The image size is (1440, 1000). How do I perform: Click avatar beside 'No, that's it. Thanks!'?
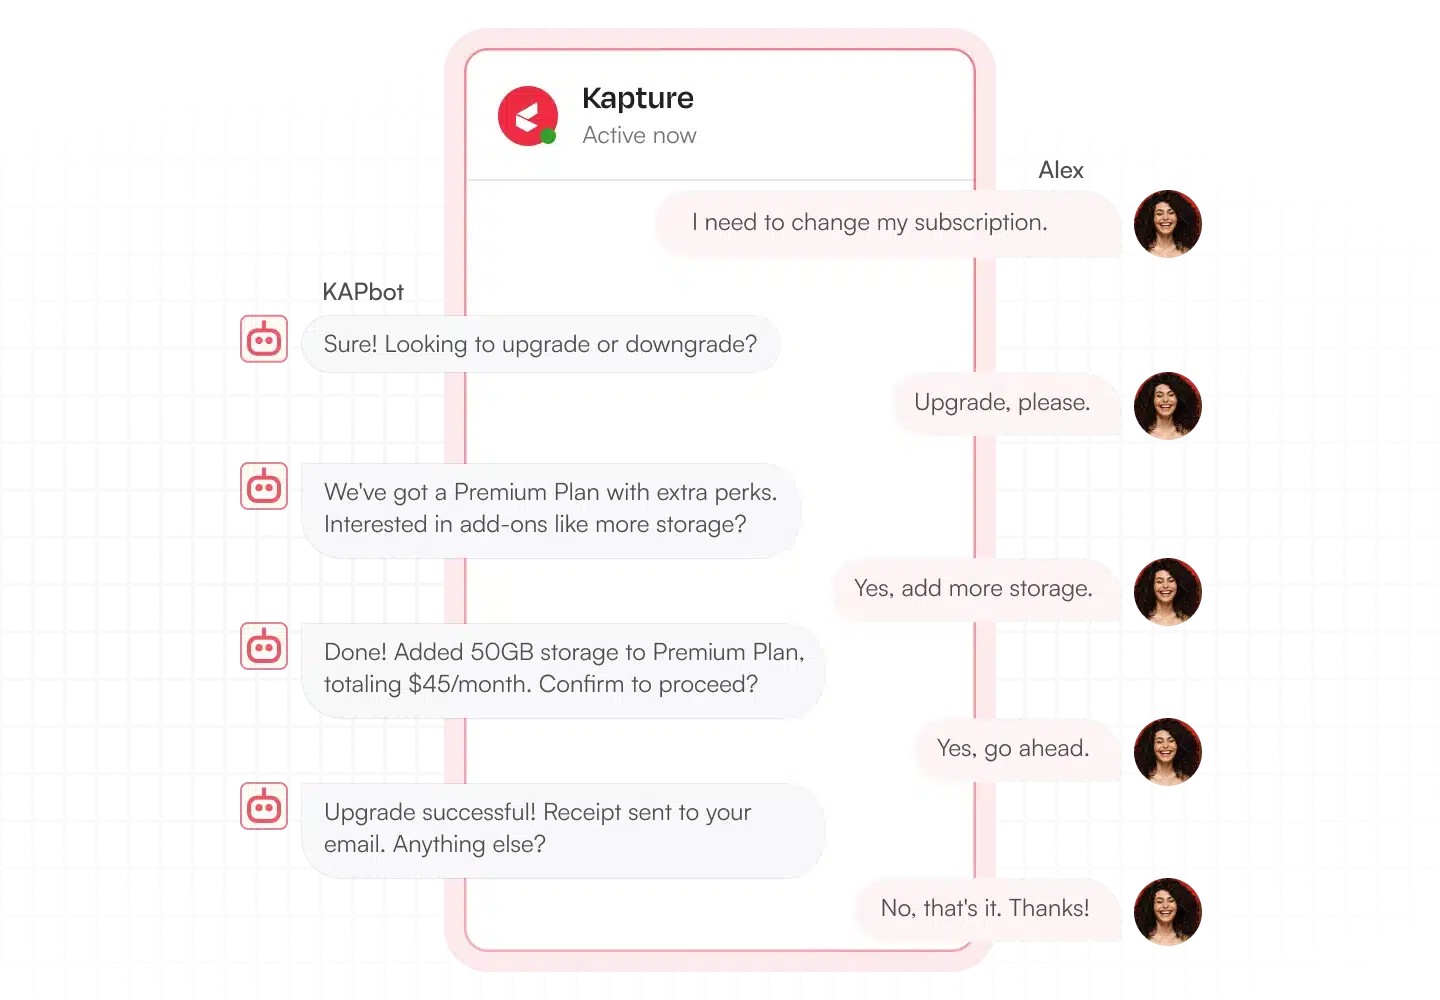[x=1167, y=912]
